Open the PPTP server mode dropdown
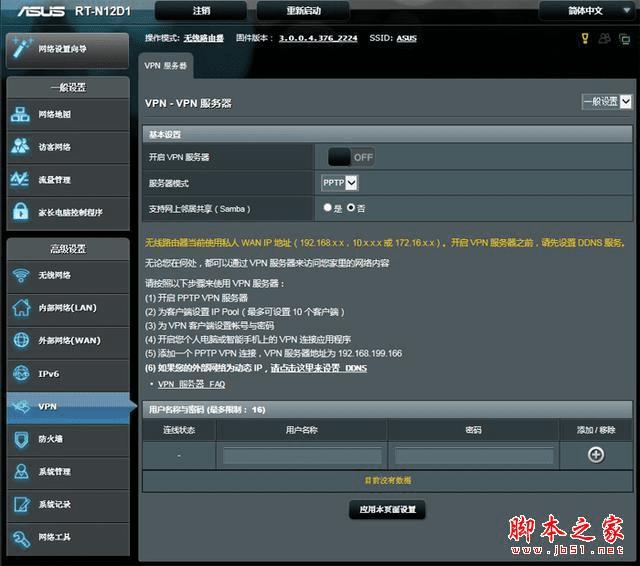The image size is (640, 566). click(340, 183)
